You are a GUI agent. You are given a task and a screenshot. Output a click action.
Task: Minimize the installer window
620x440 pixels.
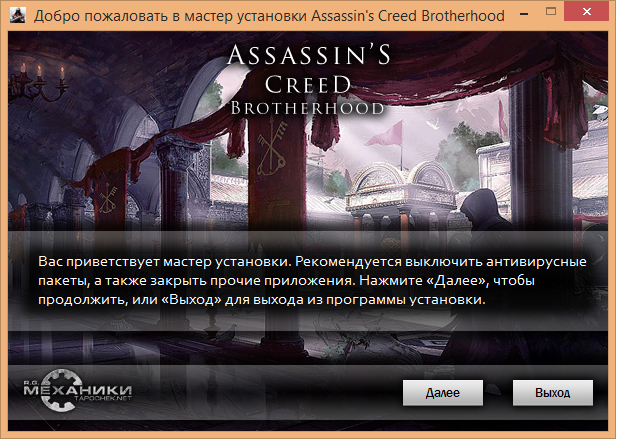click(524, 14)
